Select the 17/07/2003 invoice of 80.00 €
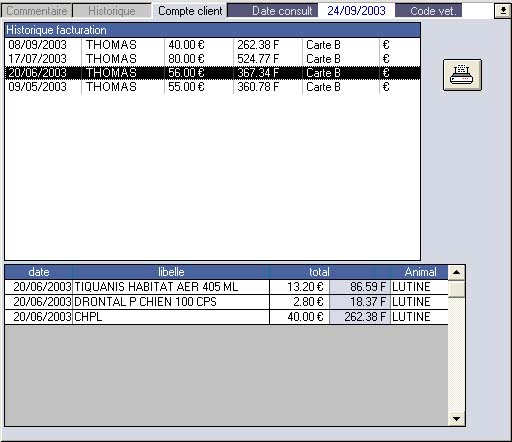The image size is (512, 442). click(212, 59)
